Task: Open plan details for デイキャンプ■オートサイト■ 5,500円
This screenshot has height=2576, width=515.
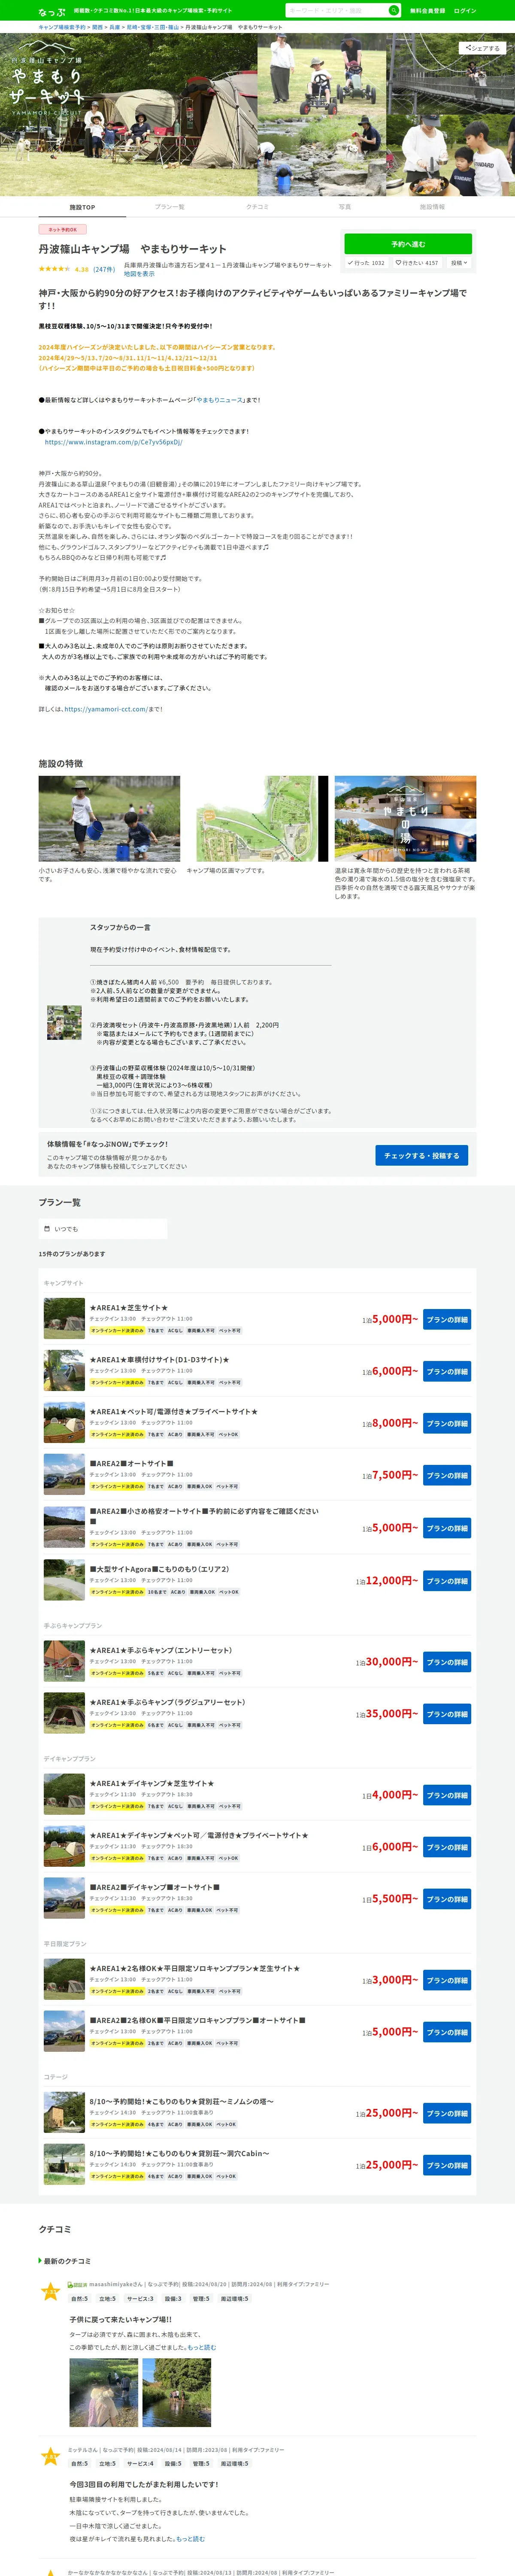Action: pos(447,1900)
